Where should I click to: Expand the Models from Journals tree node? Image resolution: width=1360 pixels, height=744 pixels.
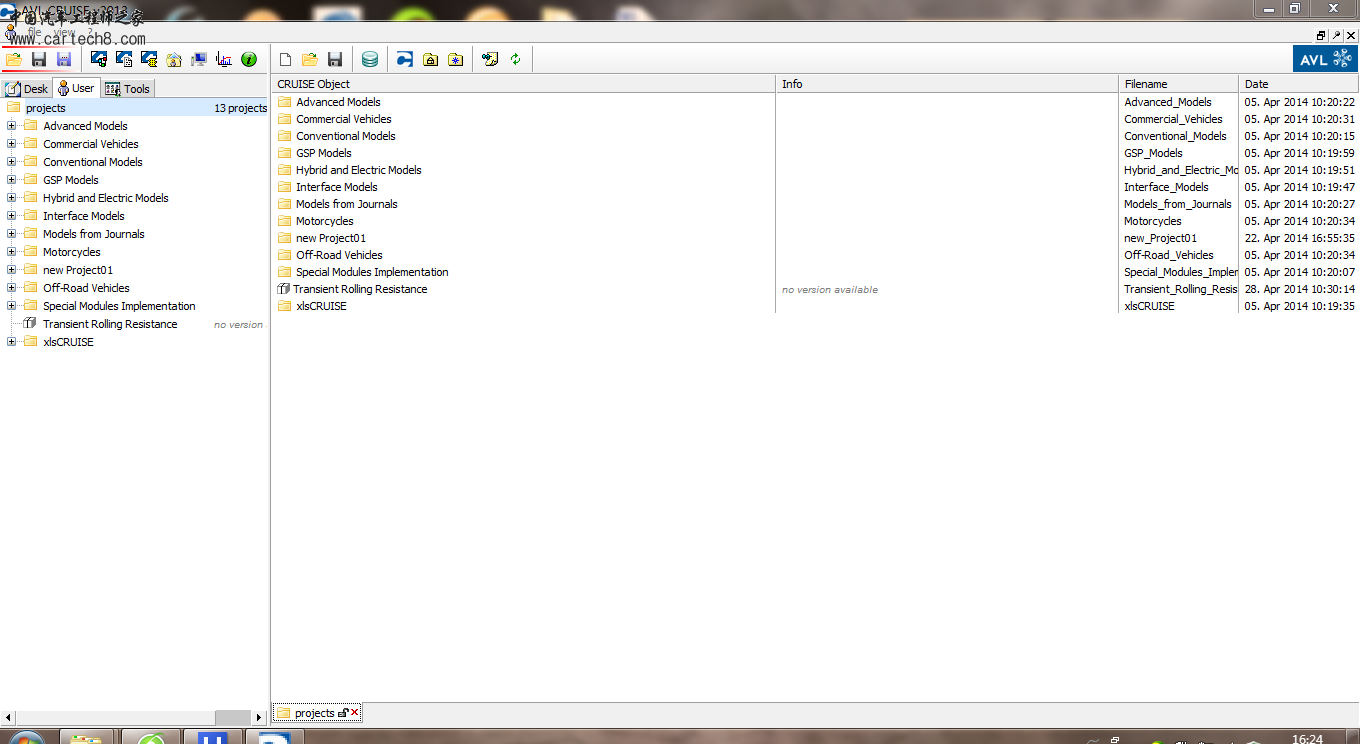12,234
